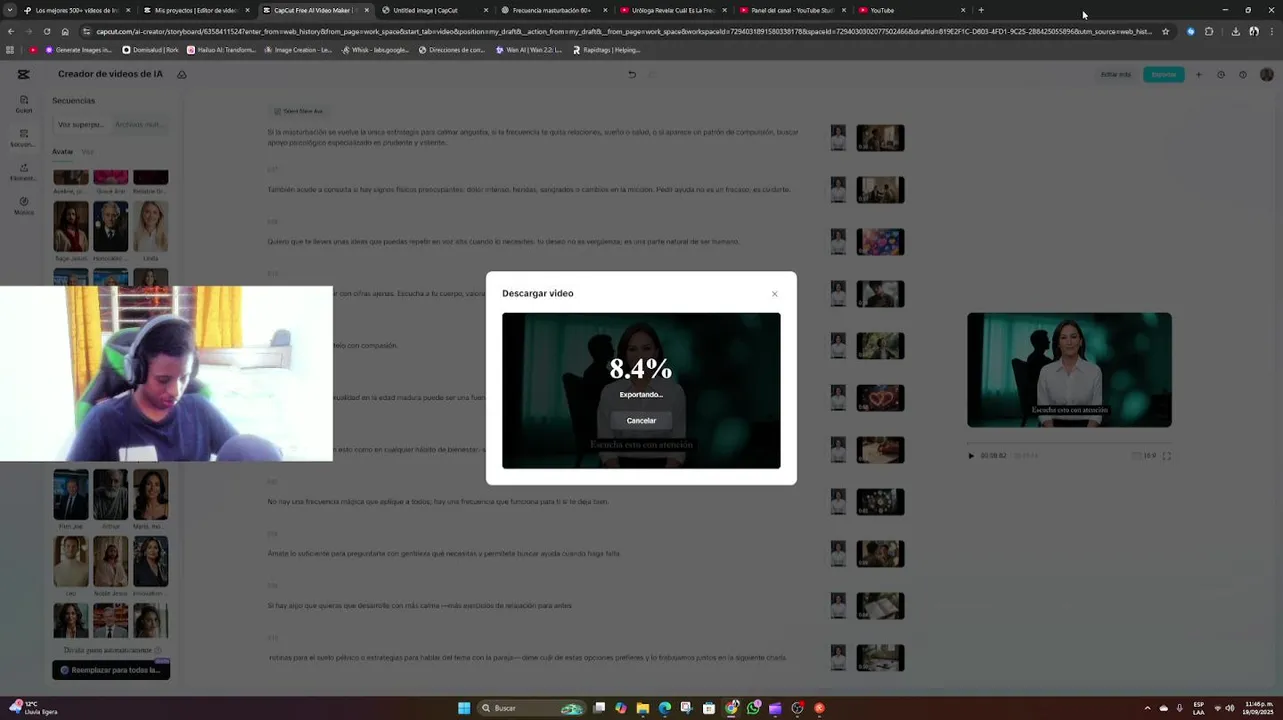Screen dimensions: 1283x720
Task: Play the preview video
Action: (x=971, y=456)
